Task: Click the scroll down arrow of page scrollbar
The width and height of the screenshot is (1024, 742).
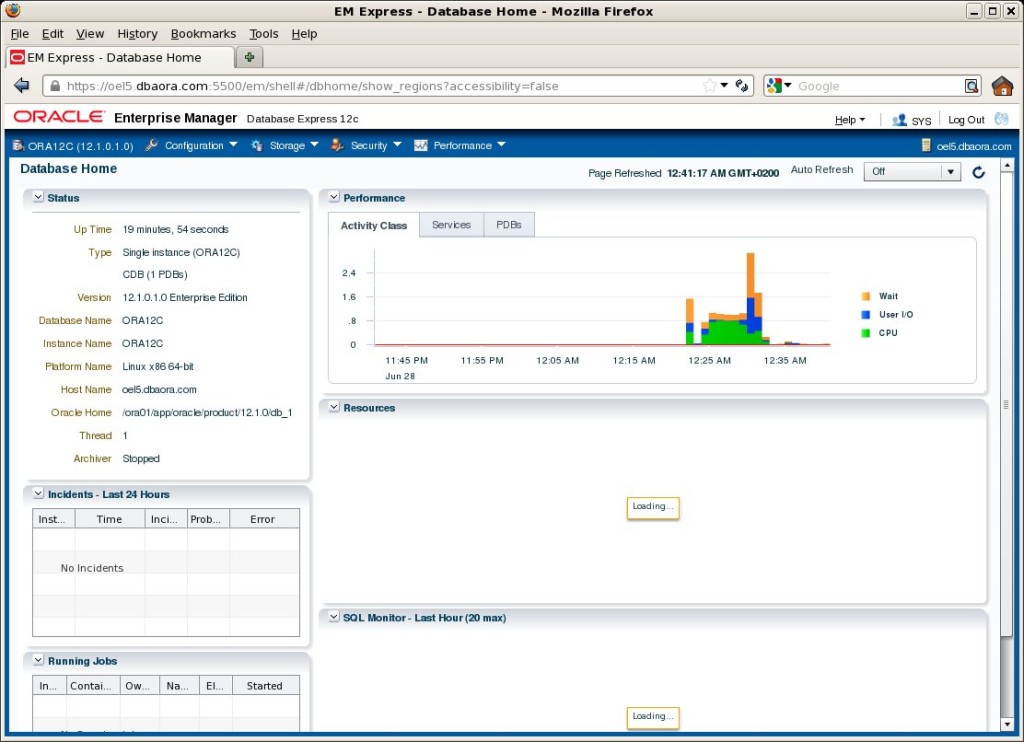Action: pos(1006,724)
